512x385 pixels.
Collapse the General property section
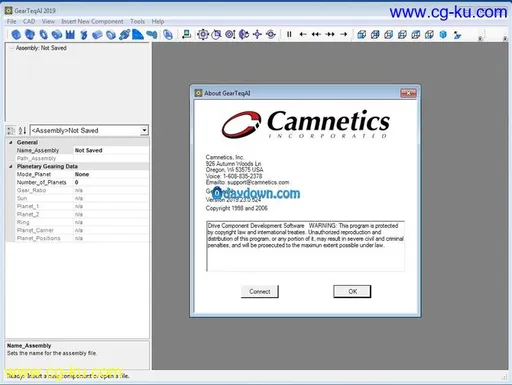(11, 142)
